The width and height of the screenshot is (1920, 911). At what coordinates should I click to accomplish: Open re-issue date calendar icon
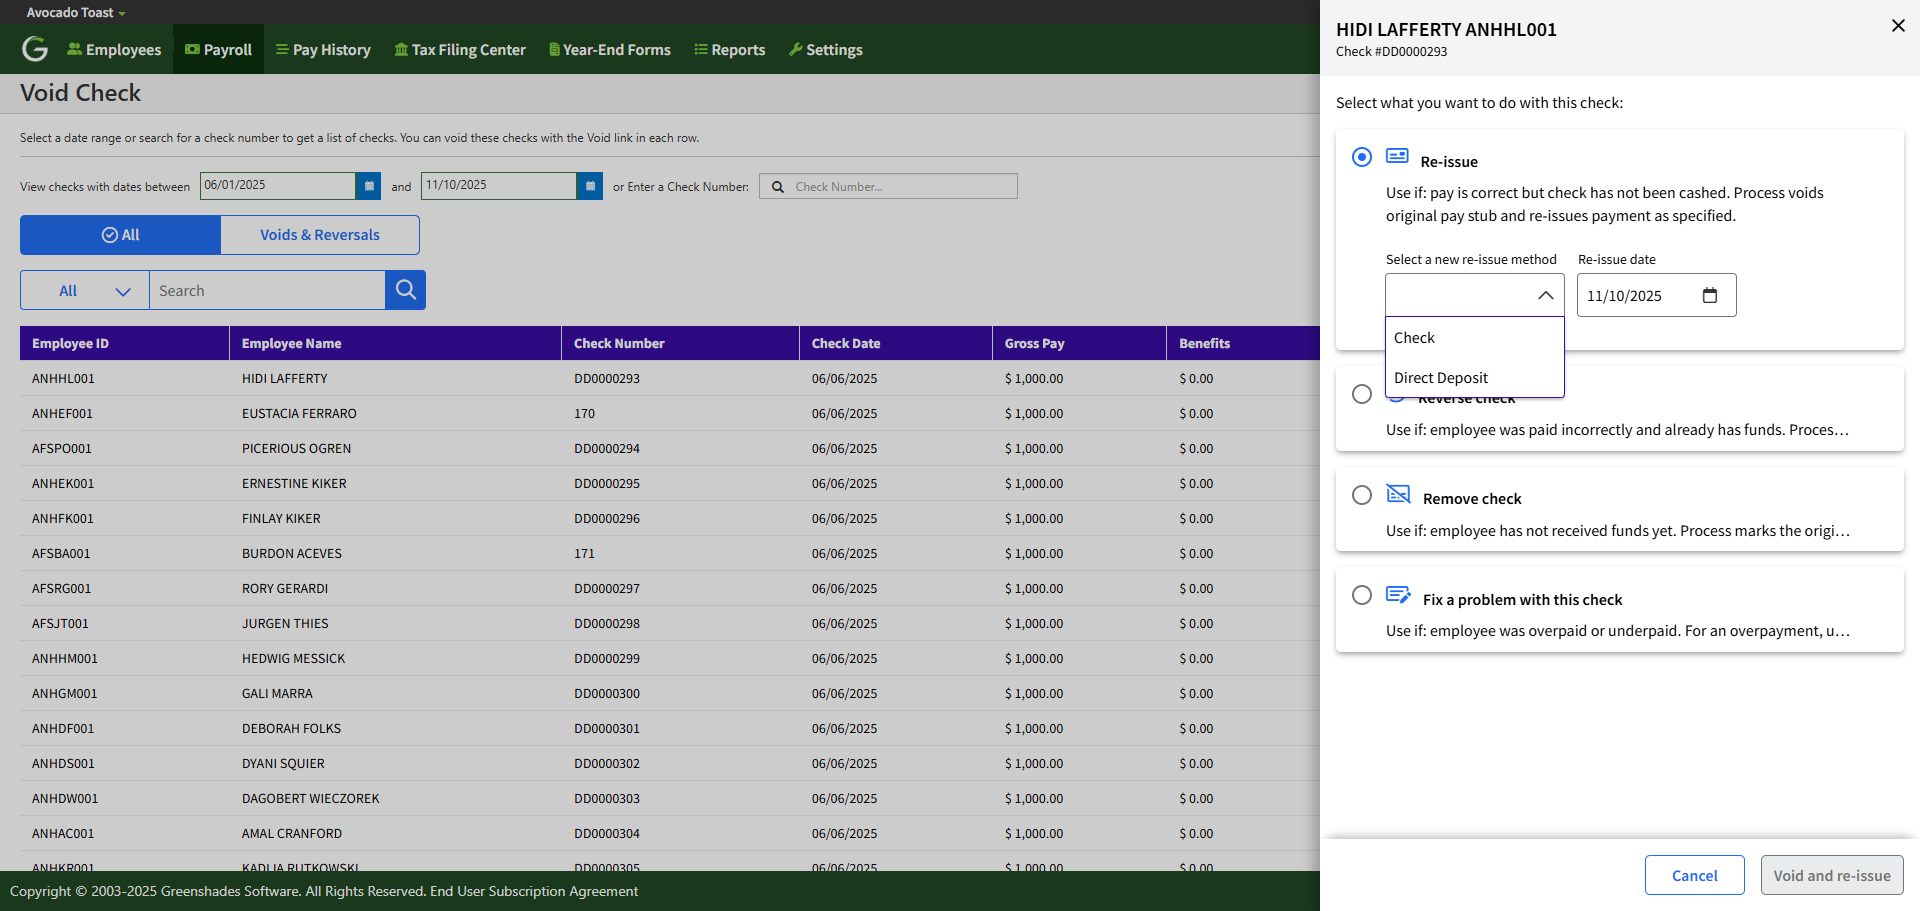coord(1709,296)
